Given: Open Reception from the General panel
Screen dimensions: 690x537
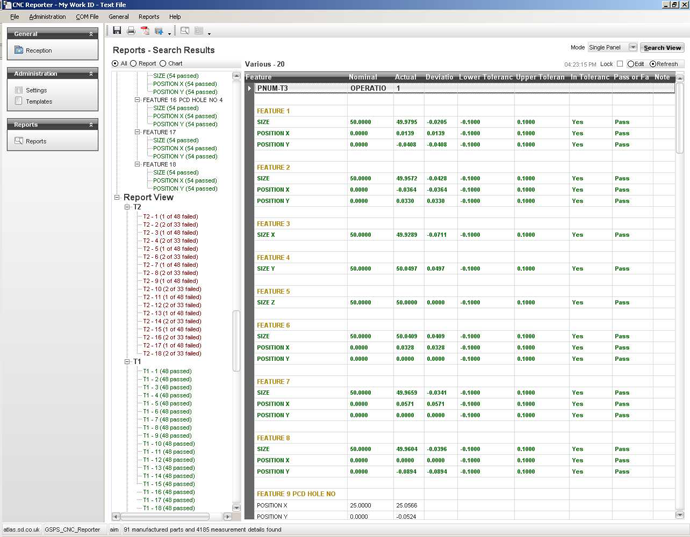Looking at the screenshot, I should [38, 50].
